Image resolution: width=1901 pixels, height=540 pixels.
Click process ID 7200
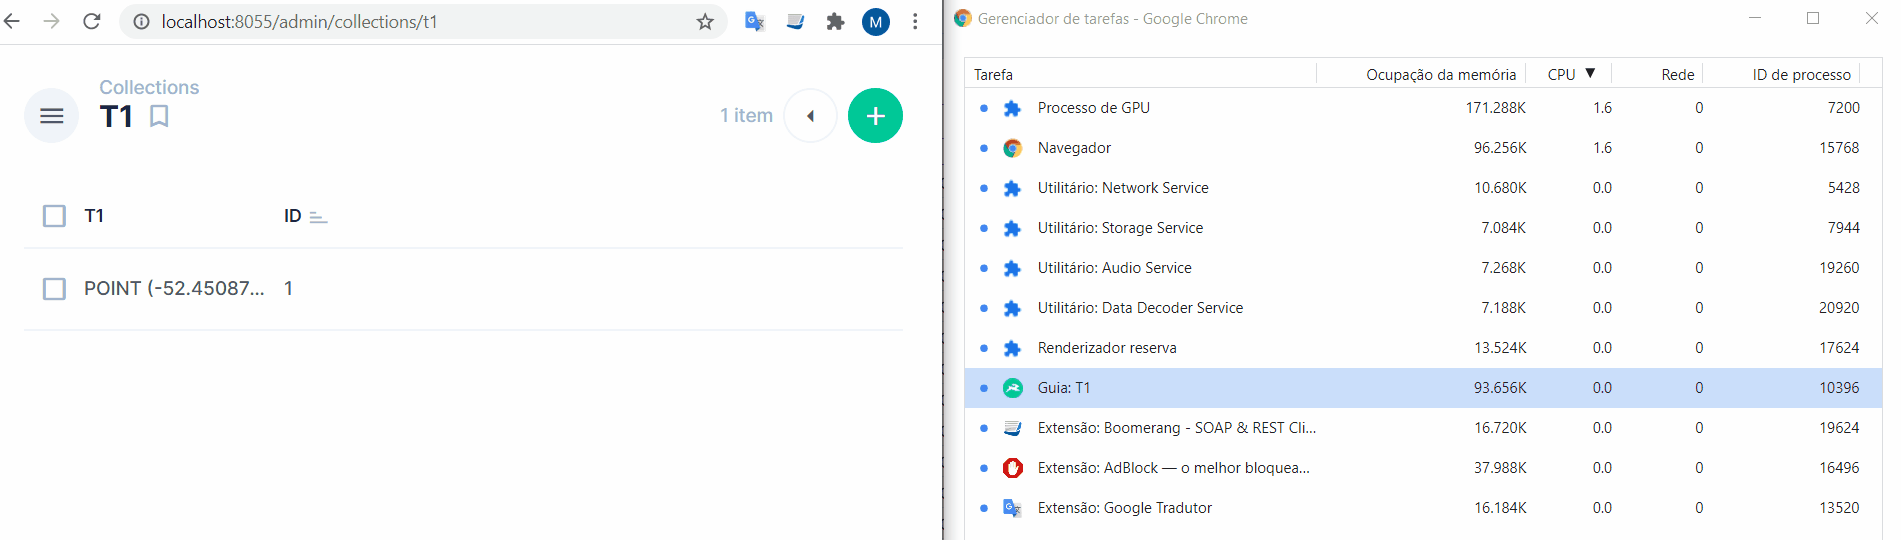[x=1843, y=108]
